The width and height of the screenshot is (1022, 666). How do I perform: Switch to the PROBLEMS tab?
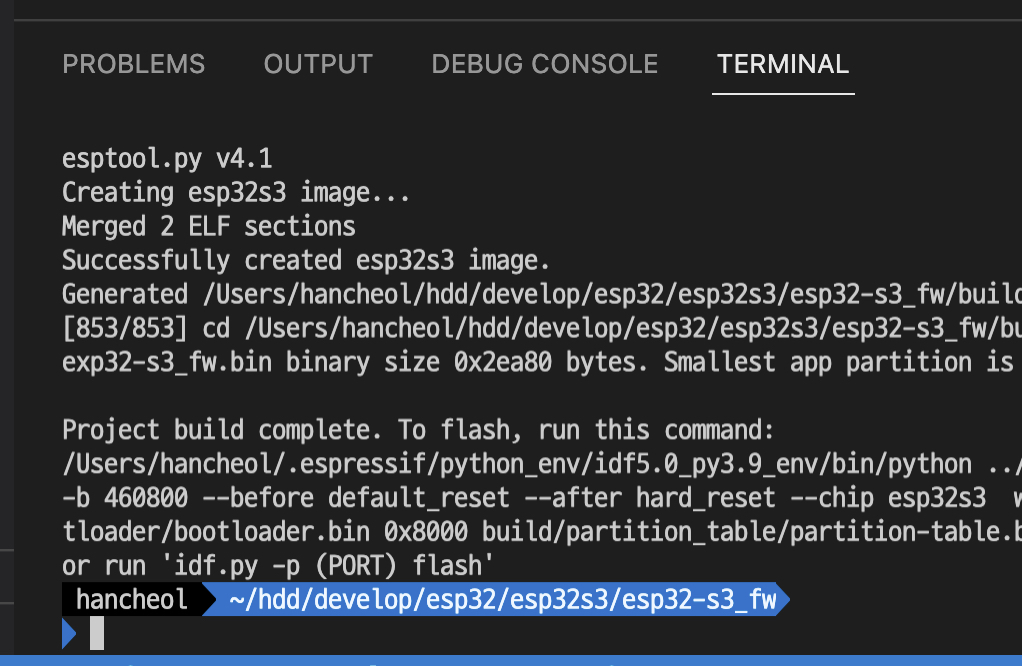pyautogui.click(x=133, y=65)
